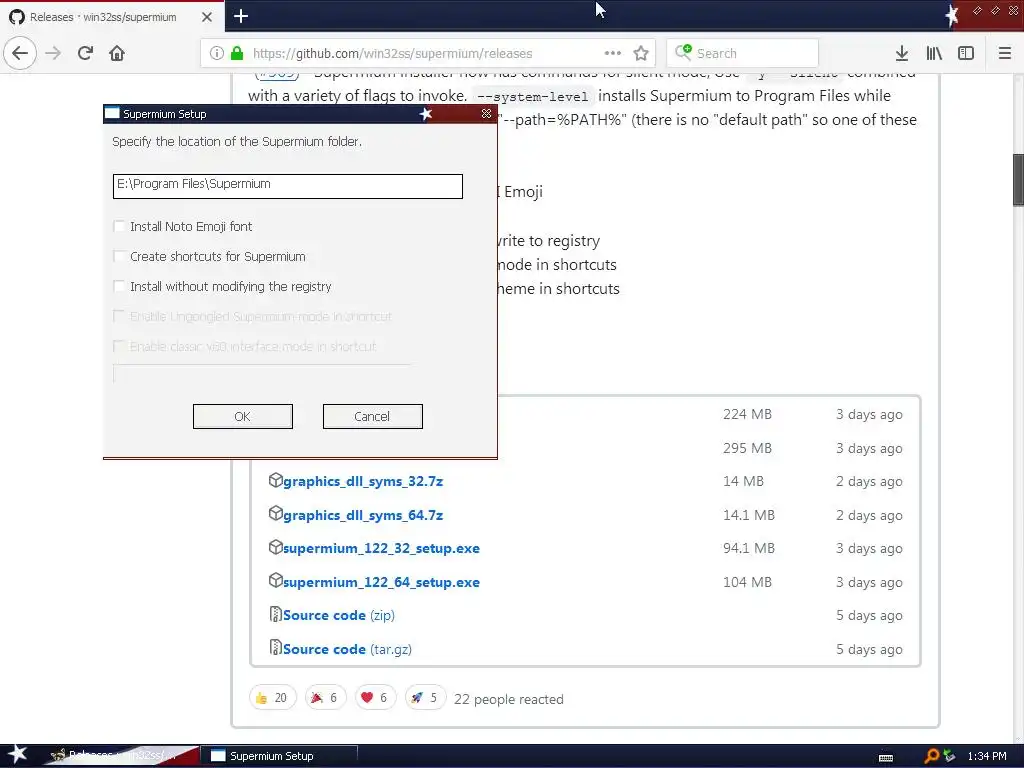Open a new tab with the plus button
The height and width of the screenshot is (768, 1024).
coord(241,16)
